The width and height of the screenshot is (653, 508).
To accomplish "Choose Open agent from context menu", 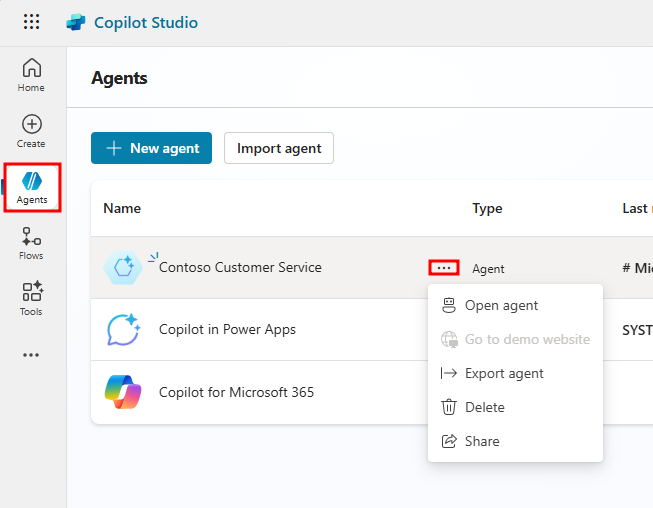I will tap(501, 306).
